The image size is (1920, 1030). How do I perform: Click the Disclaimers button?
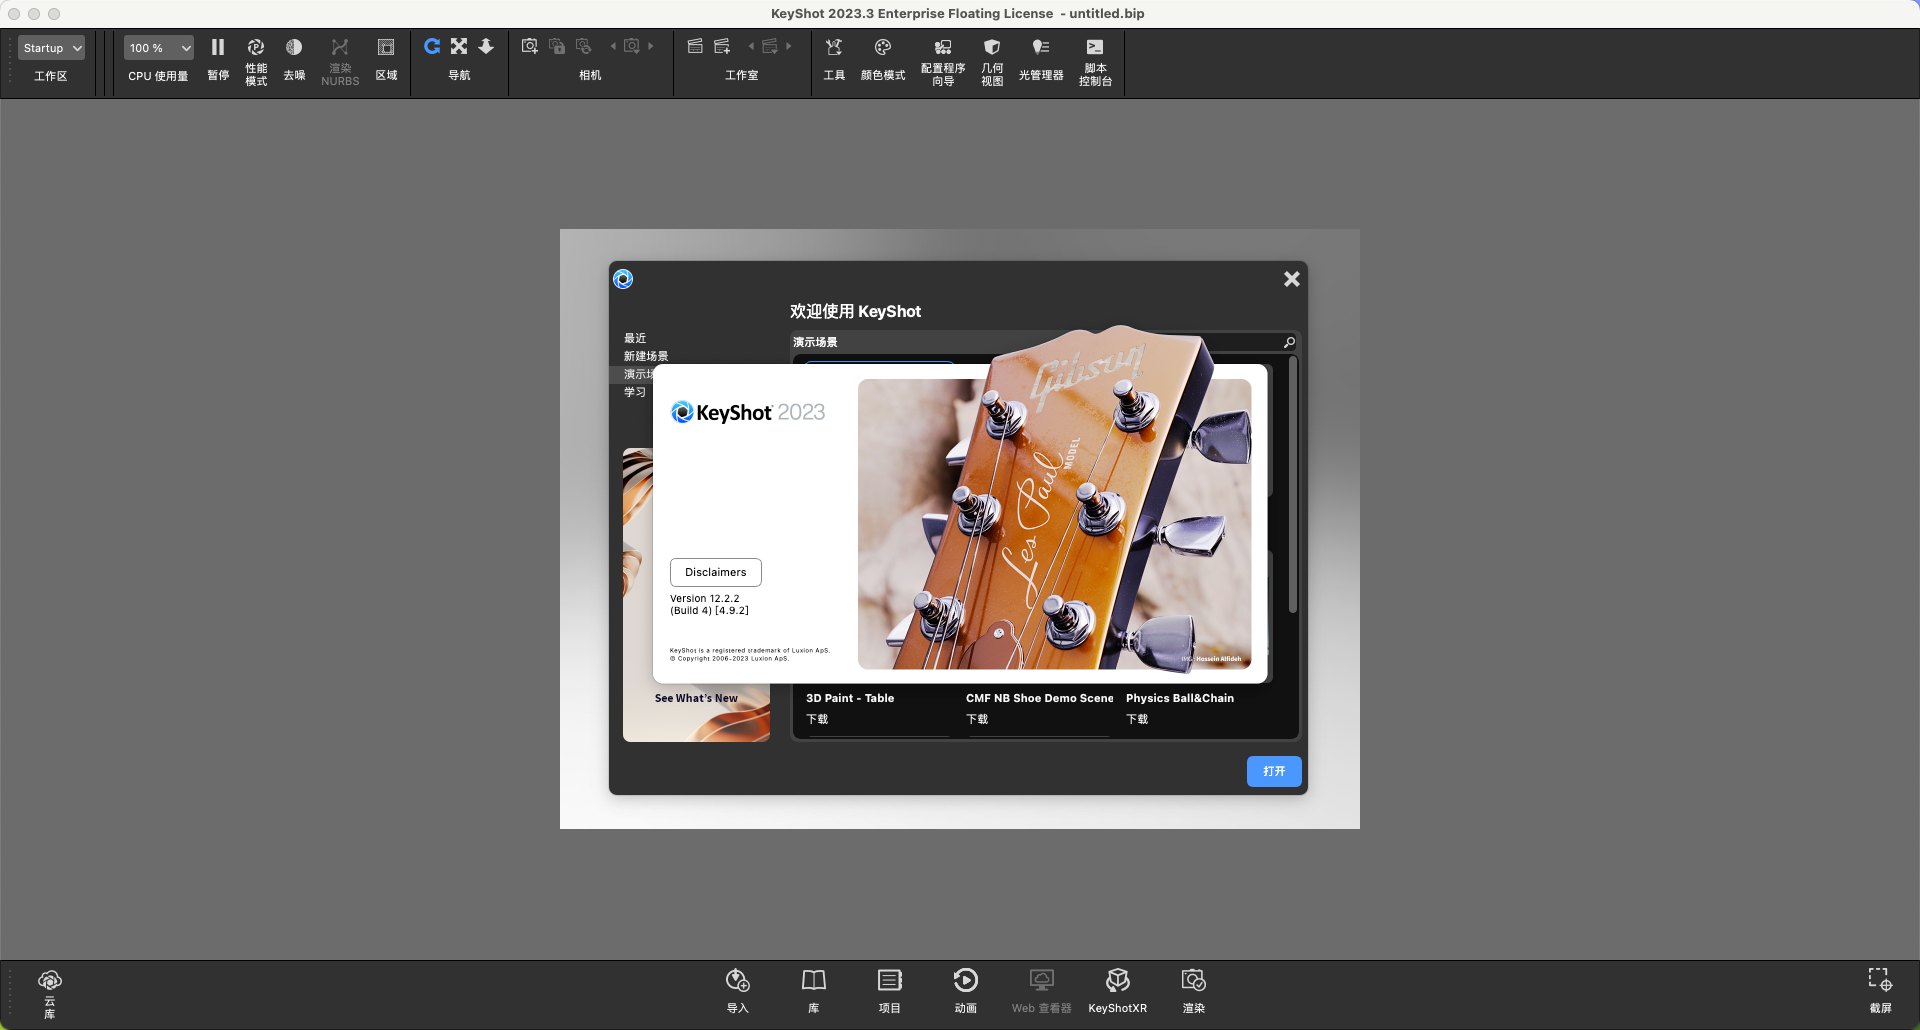pos(716,572)
